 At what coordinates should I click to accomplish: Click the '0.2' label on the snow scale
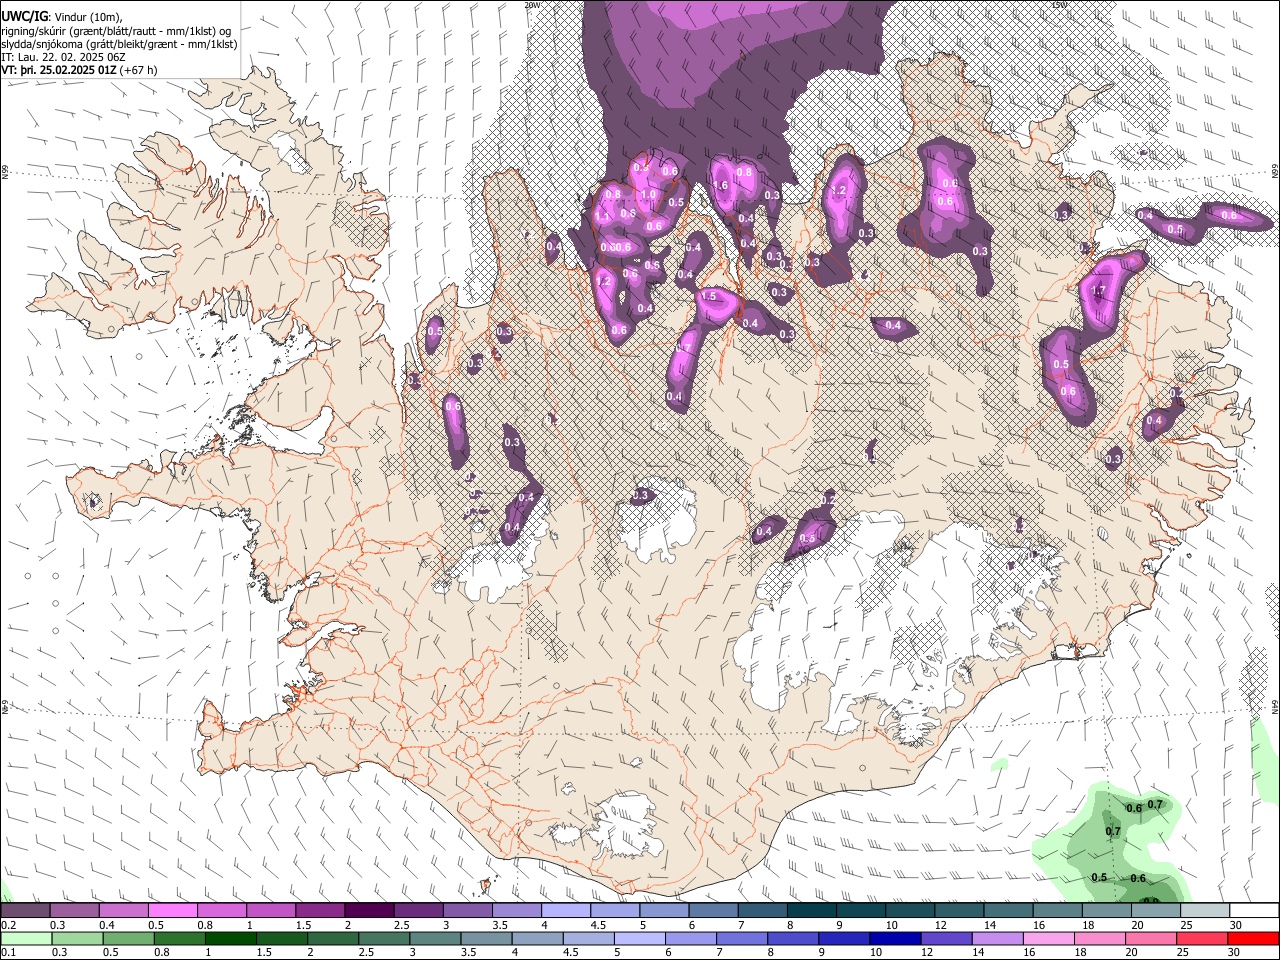8,925
